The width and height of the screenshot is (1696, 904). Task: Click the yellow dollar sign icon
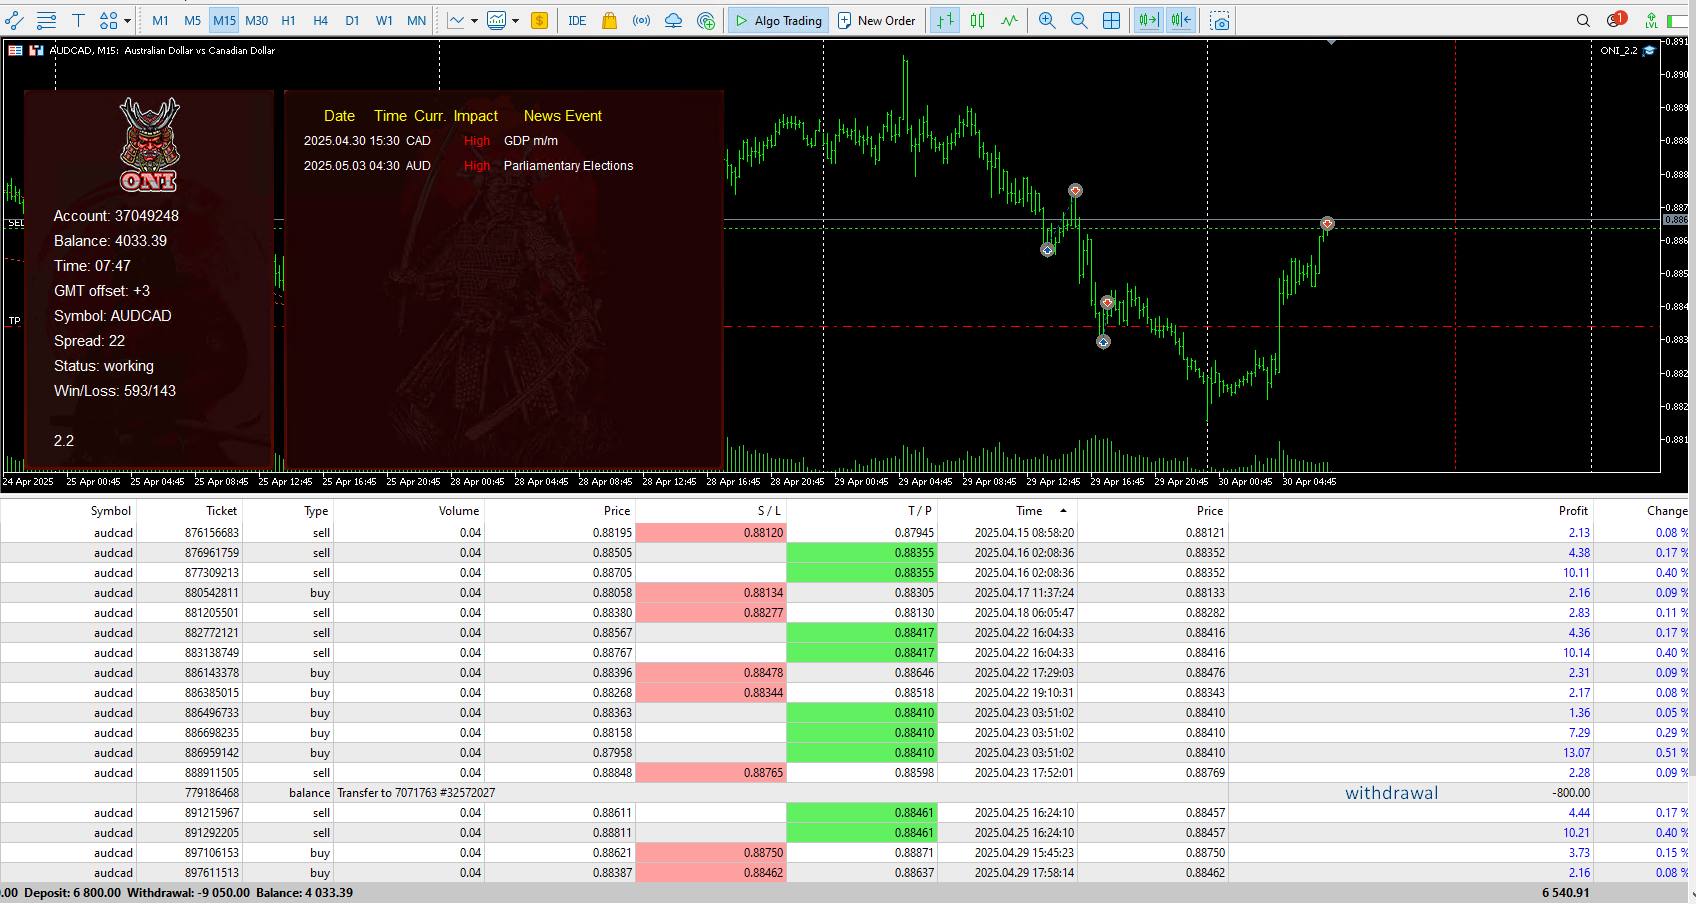point(539,20)
